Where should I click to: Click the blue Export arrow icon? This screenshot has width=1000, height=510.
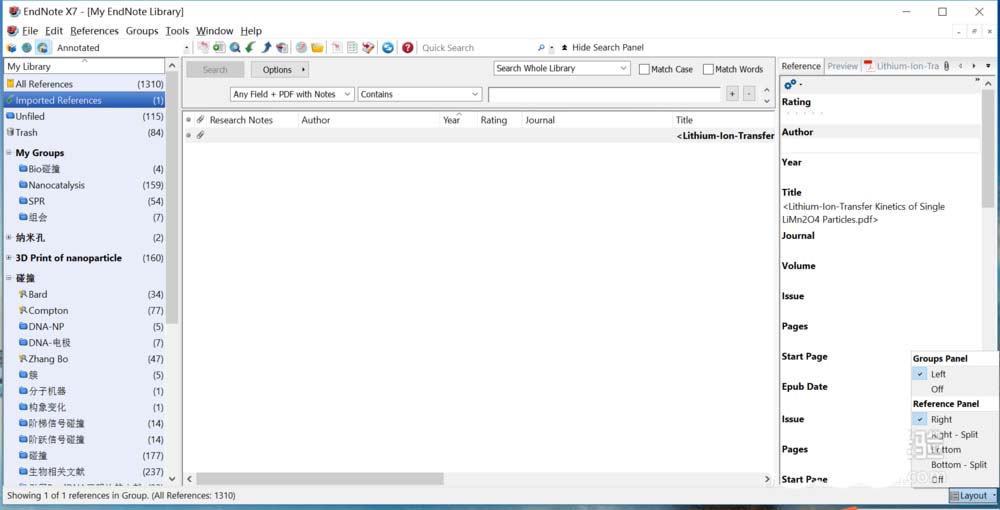[267, 47]
